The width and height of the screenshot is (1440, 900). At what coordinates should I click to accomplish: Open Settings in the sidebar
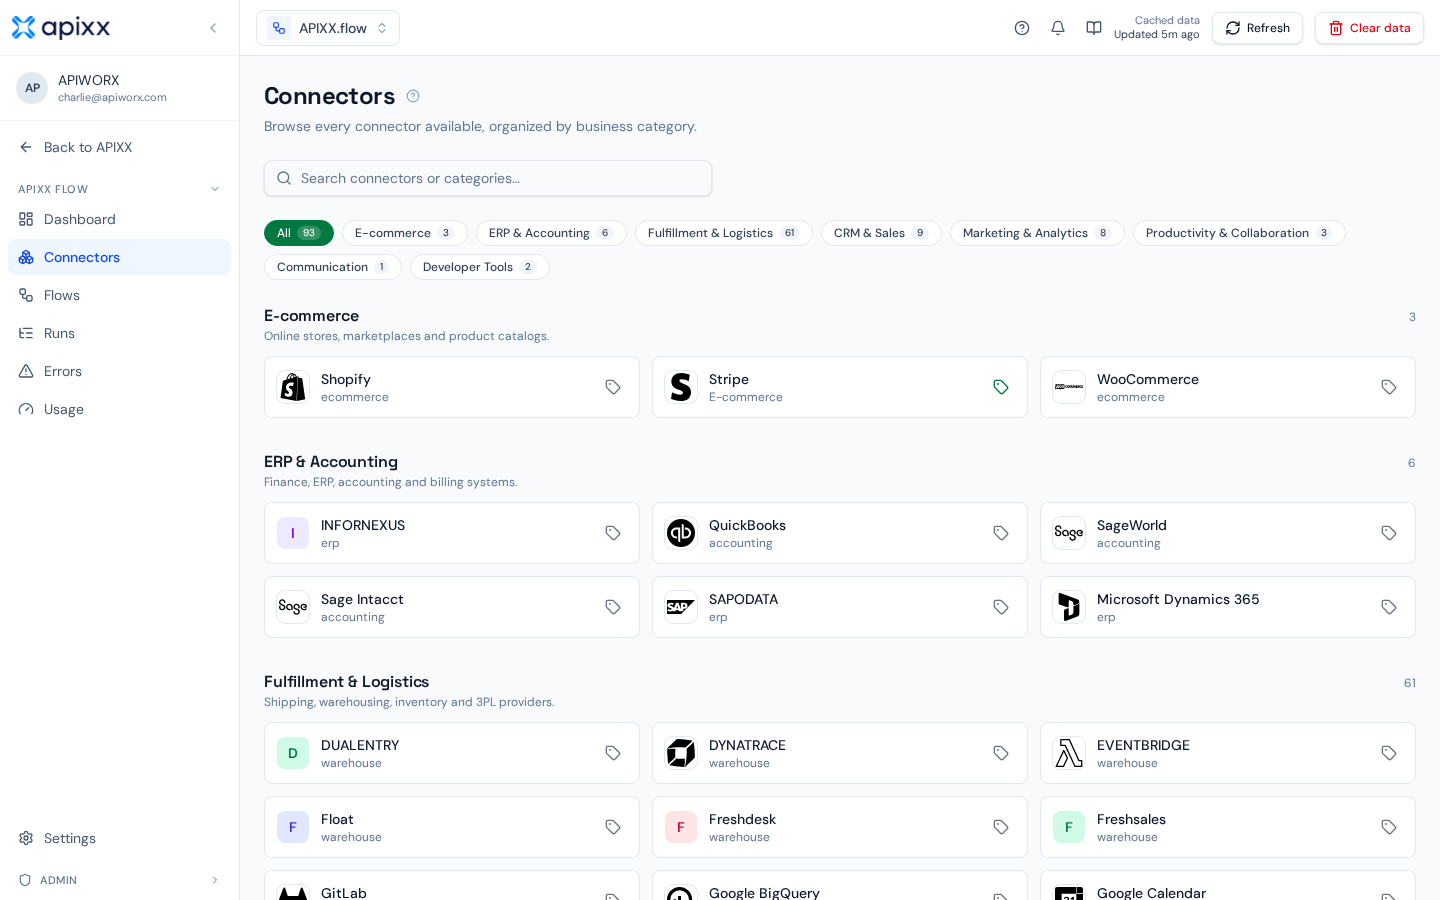[119, 838]
